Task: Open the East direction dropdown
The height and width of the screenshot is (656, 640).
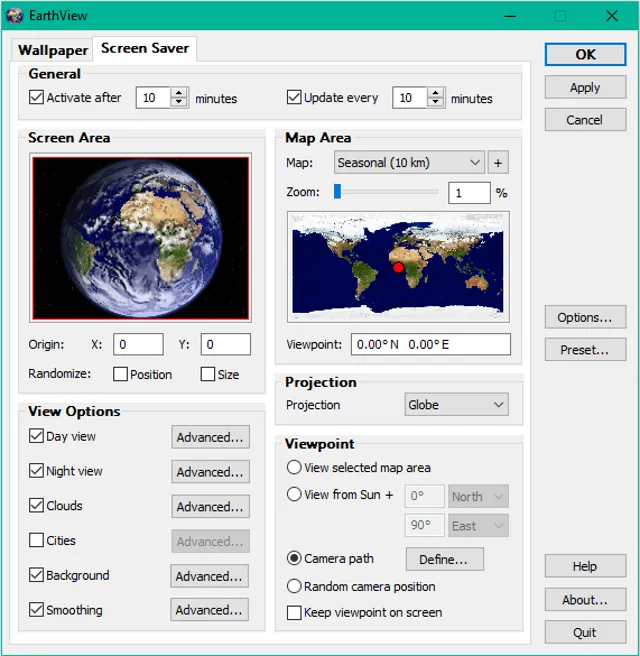Action: click(478, 525)
